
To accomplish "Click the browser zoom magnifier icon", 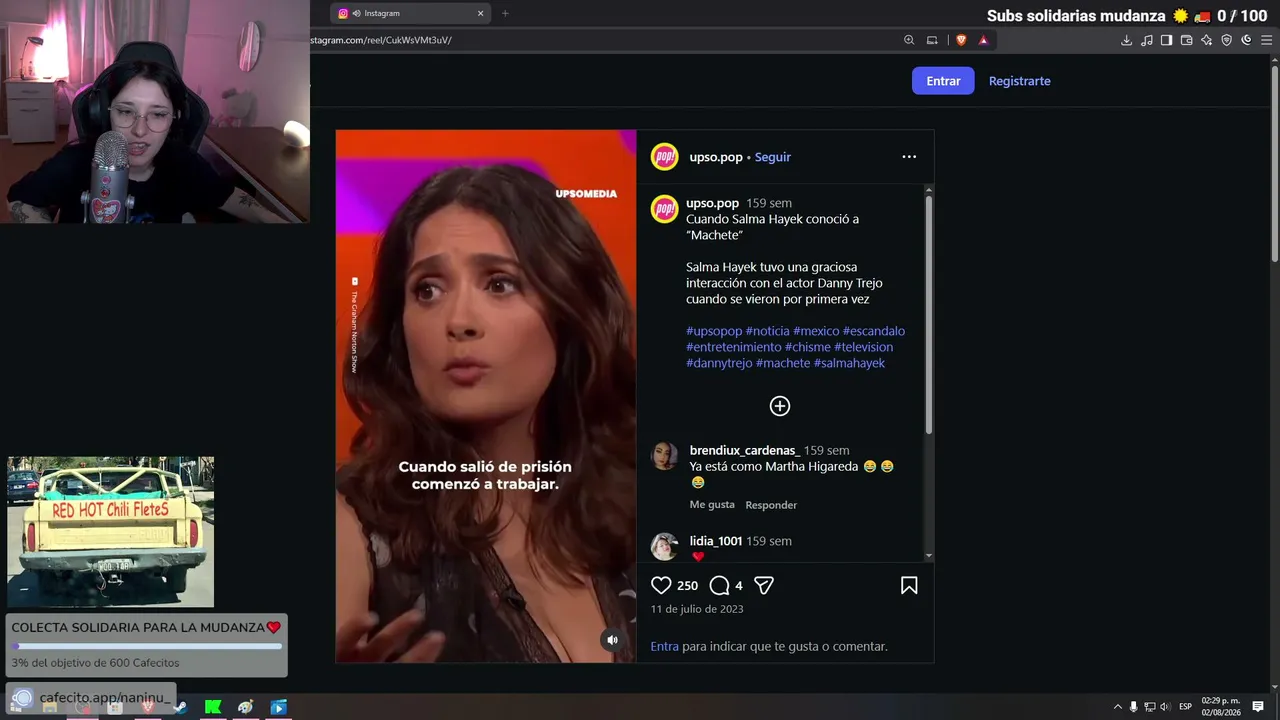I will pyautogui.click(x=909, y=40).
